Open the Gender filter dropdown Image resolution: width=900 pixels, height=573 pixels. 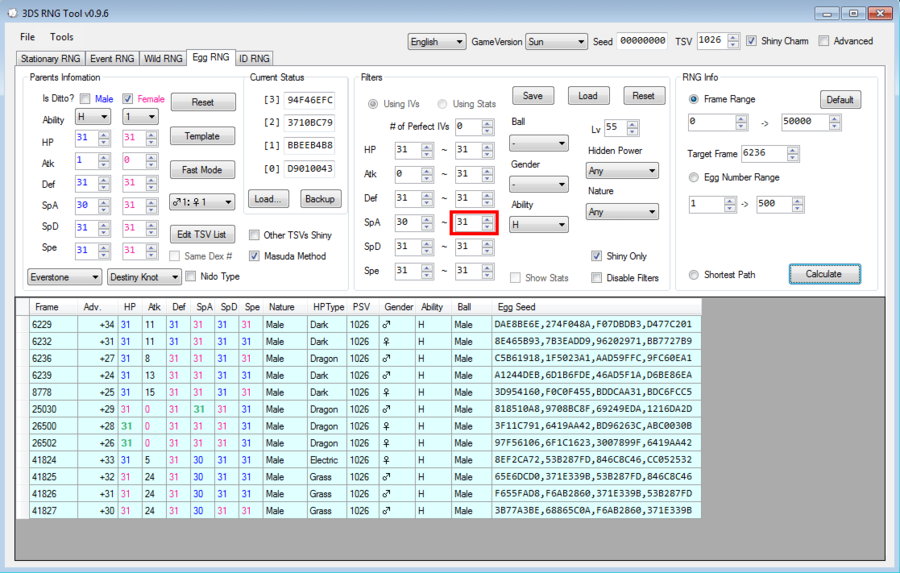point(538,184)
